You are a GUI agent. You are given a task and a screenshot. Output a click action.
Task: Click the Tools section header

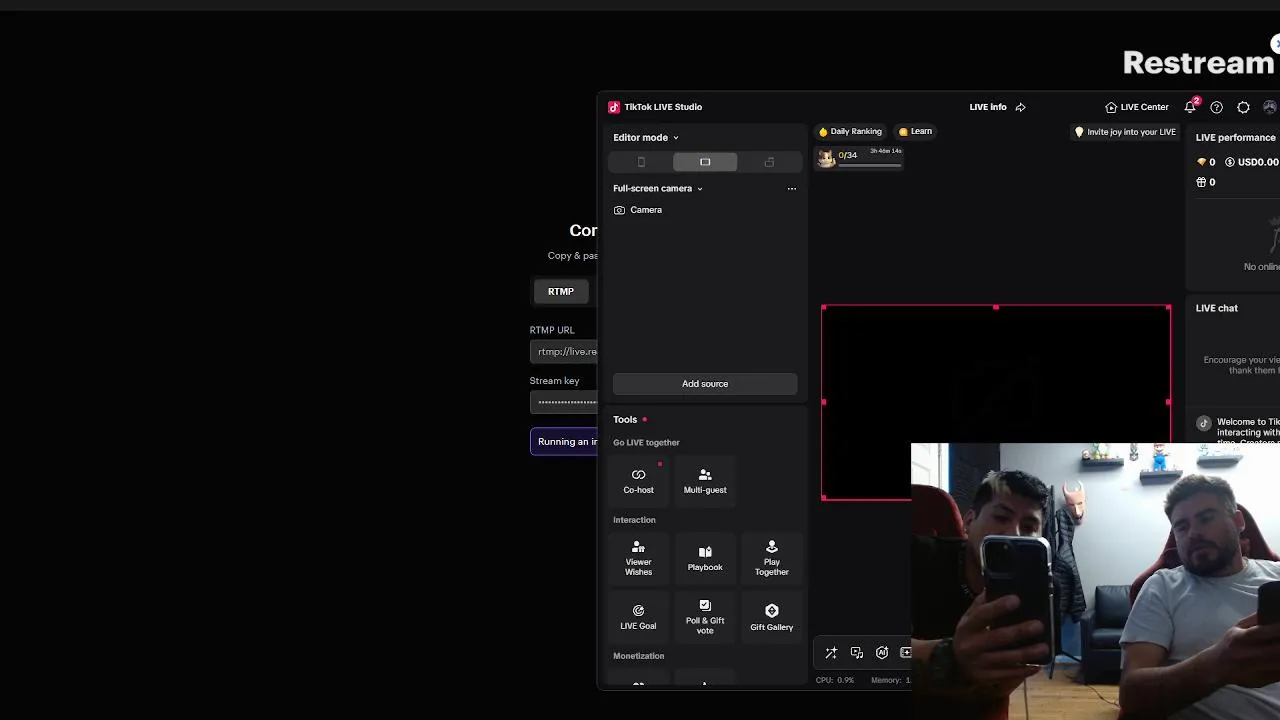[x=625, y=420]
